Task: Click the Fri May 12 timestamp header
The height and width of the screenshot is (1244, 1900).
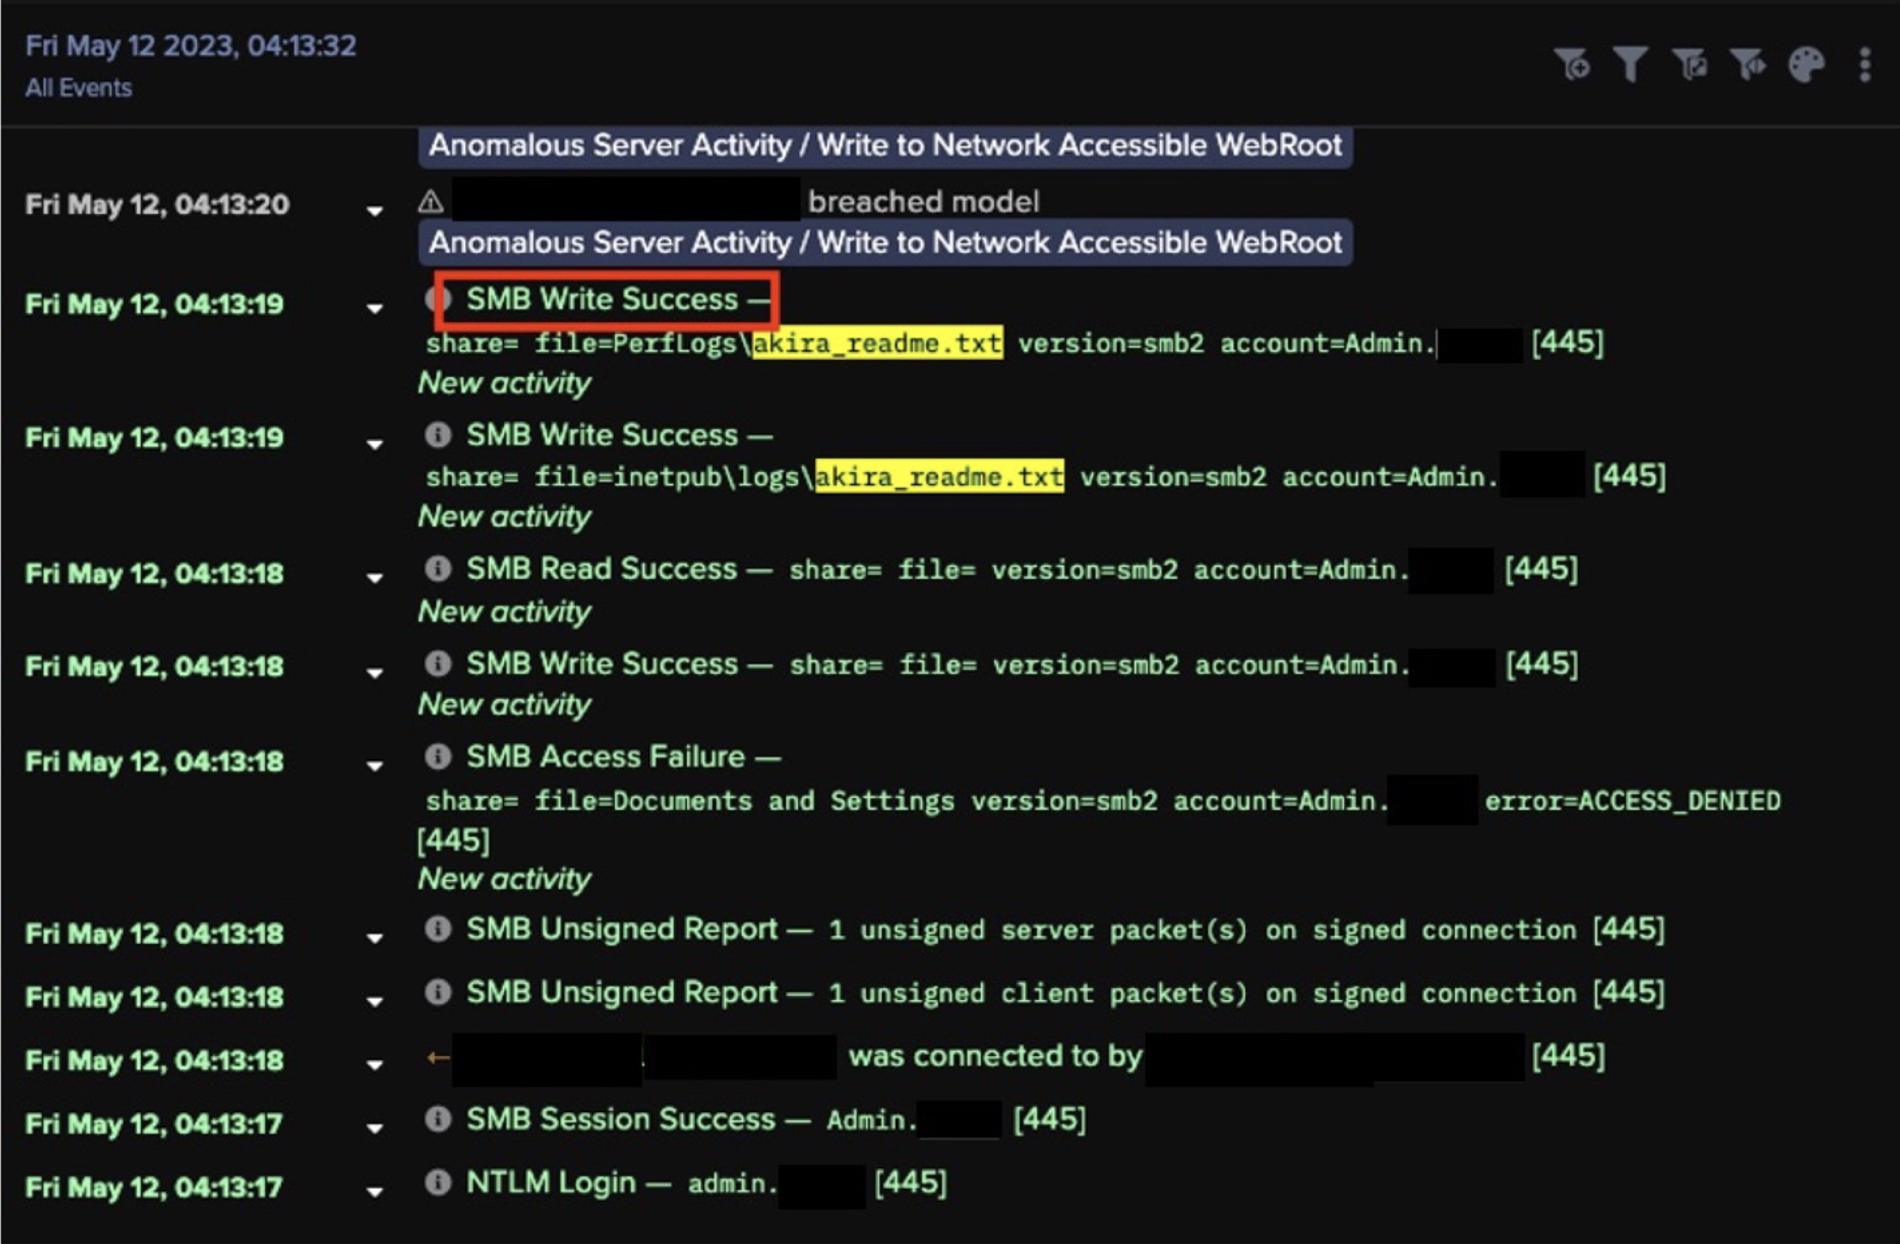Action: tap(188, 44)
